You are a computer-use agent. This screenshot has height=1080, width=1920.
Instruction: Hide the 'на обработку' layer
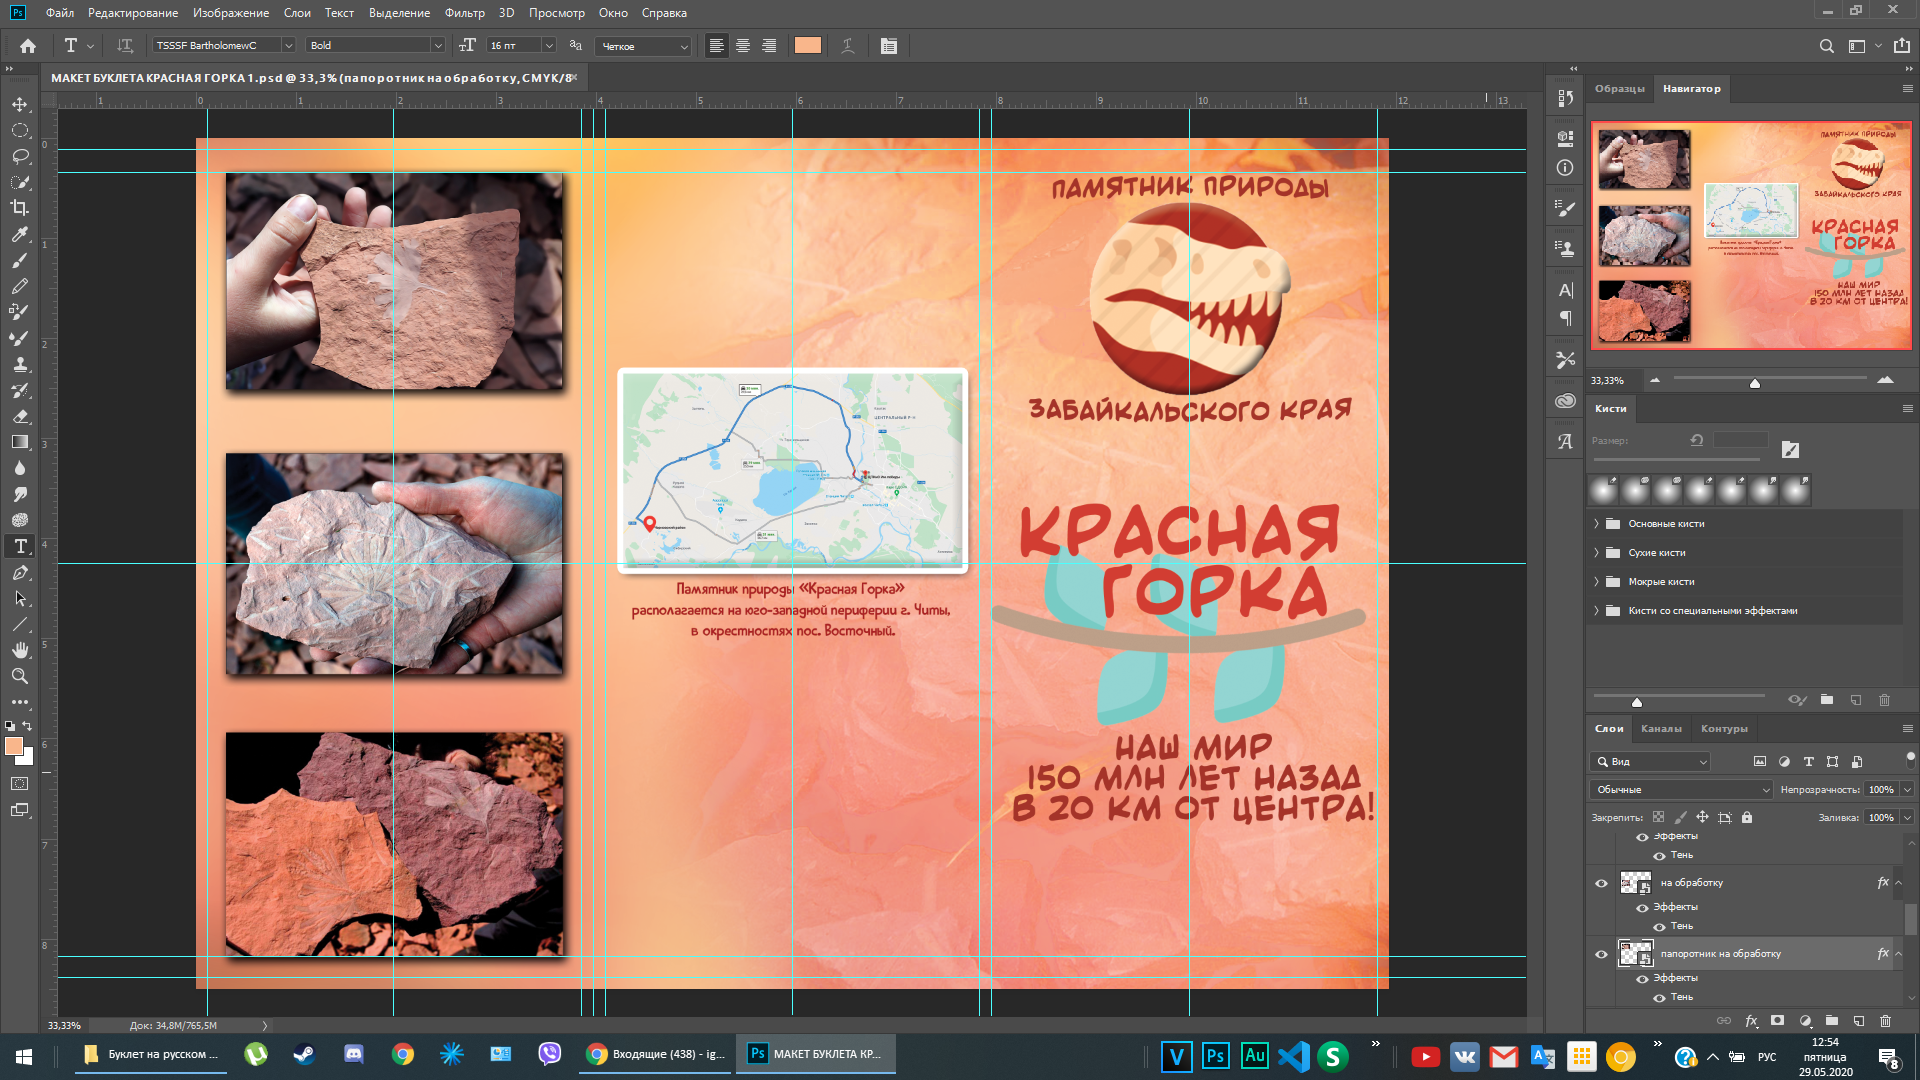point(1601,883)
